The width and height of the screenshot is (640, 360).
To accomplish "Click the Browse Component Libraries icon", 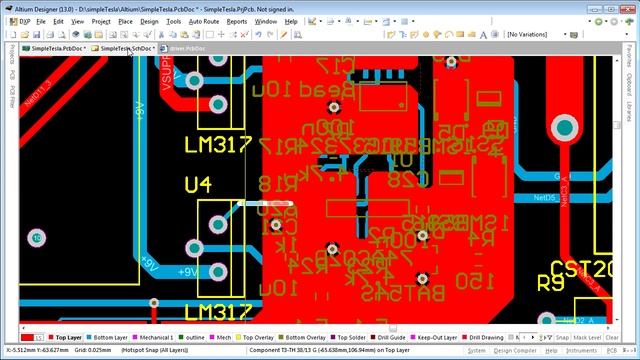I will (x=298, y=35).
